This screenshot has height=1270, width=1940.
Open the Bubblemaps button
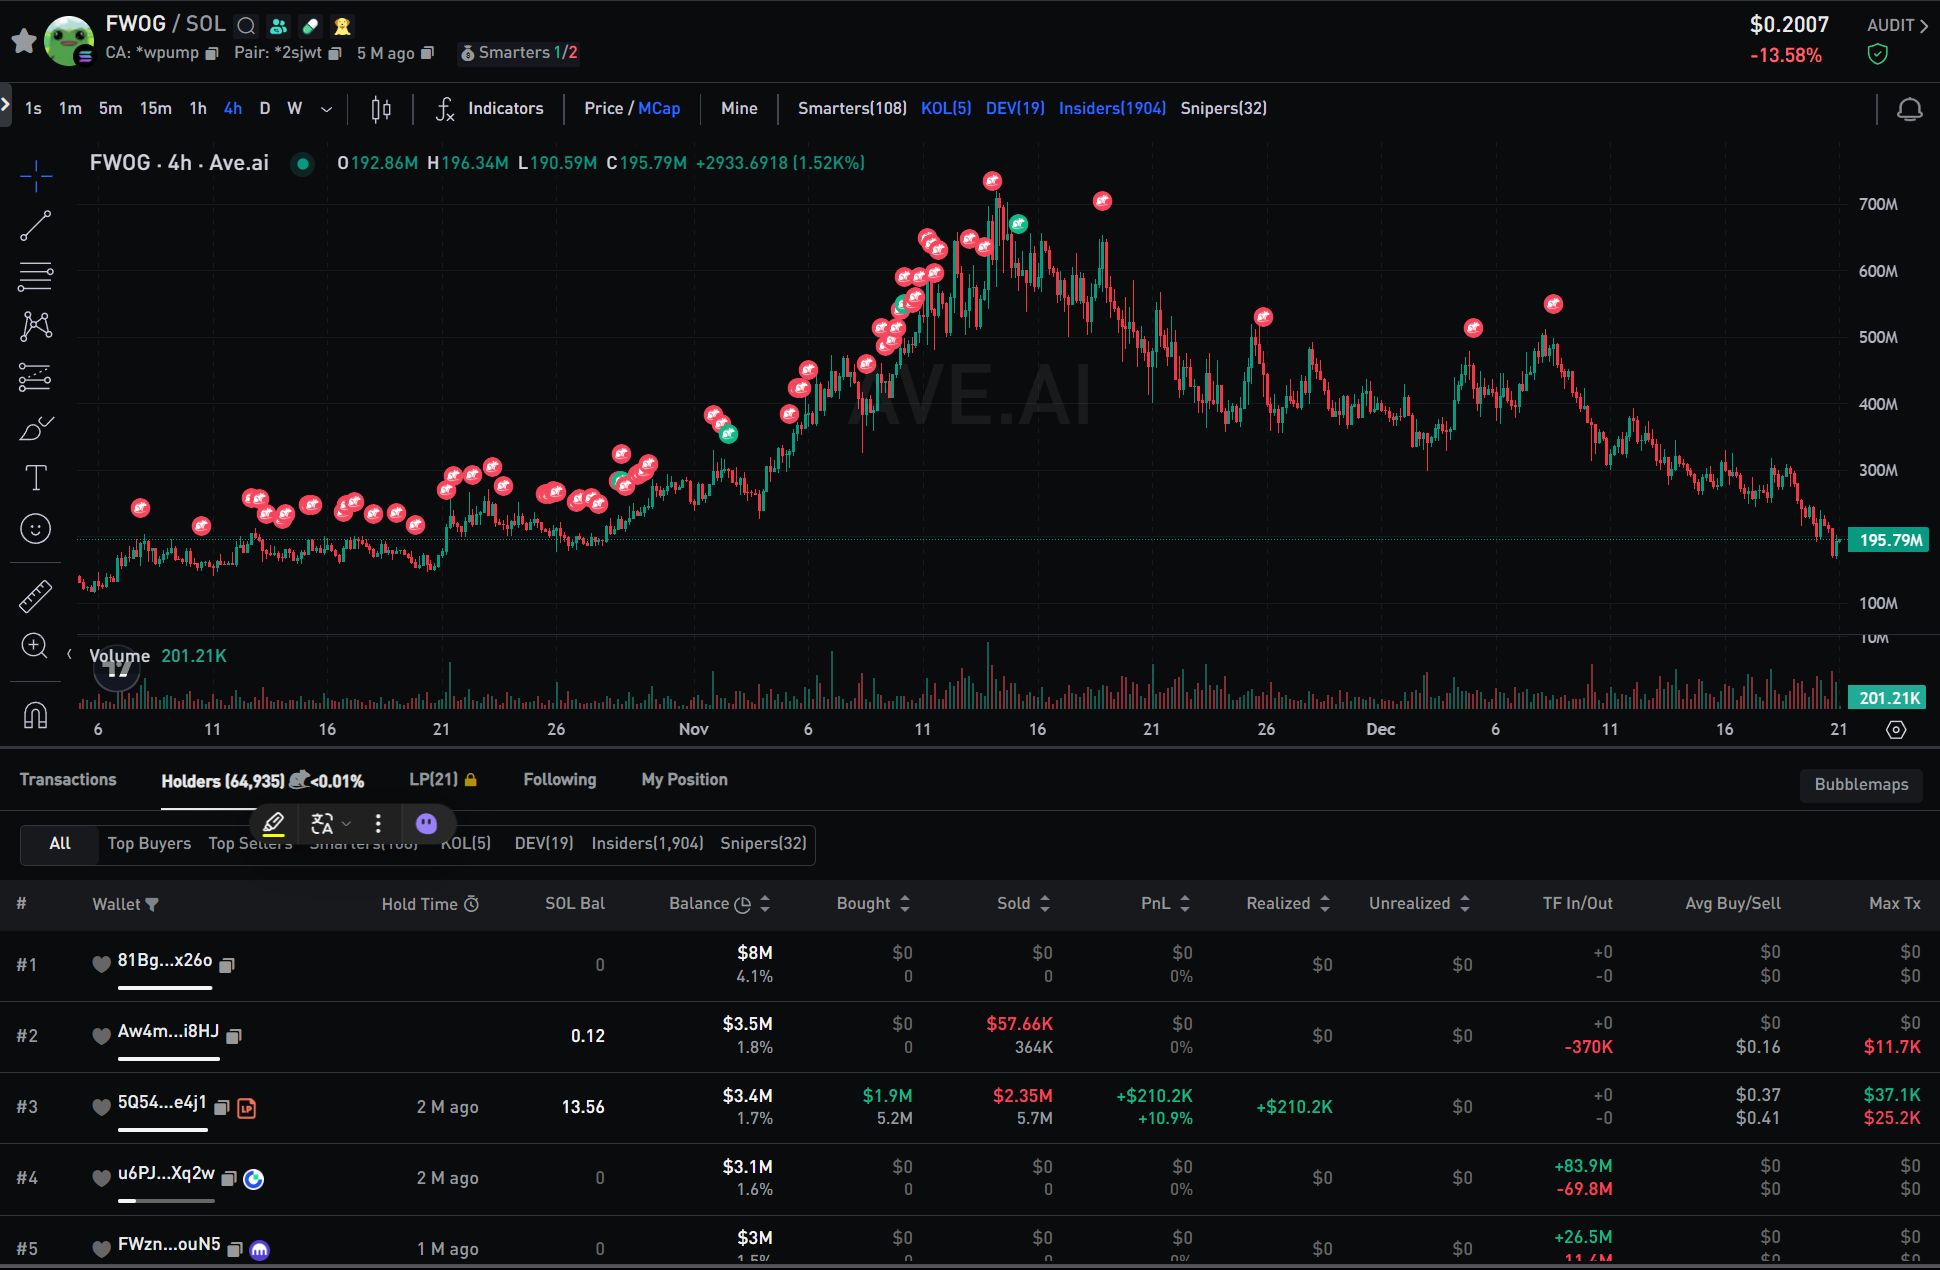(x=1861, y=784)
